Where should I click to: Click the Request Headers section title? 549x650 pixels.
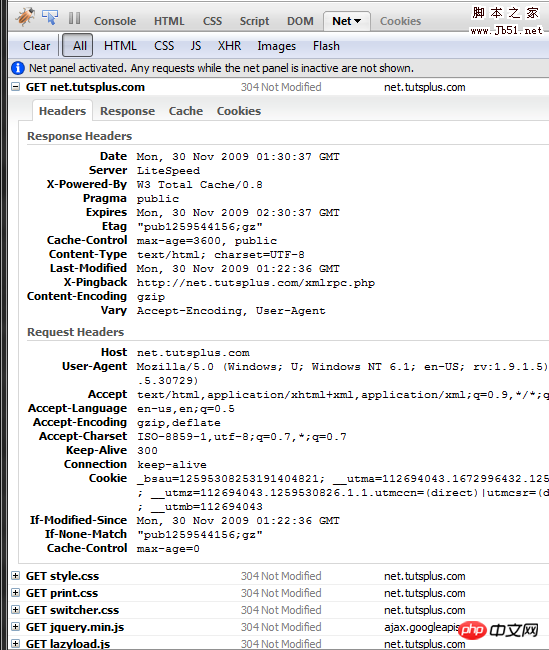(75, 332)
